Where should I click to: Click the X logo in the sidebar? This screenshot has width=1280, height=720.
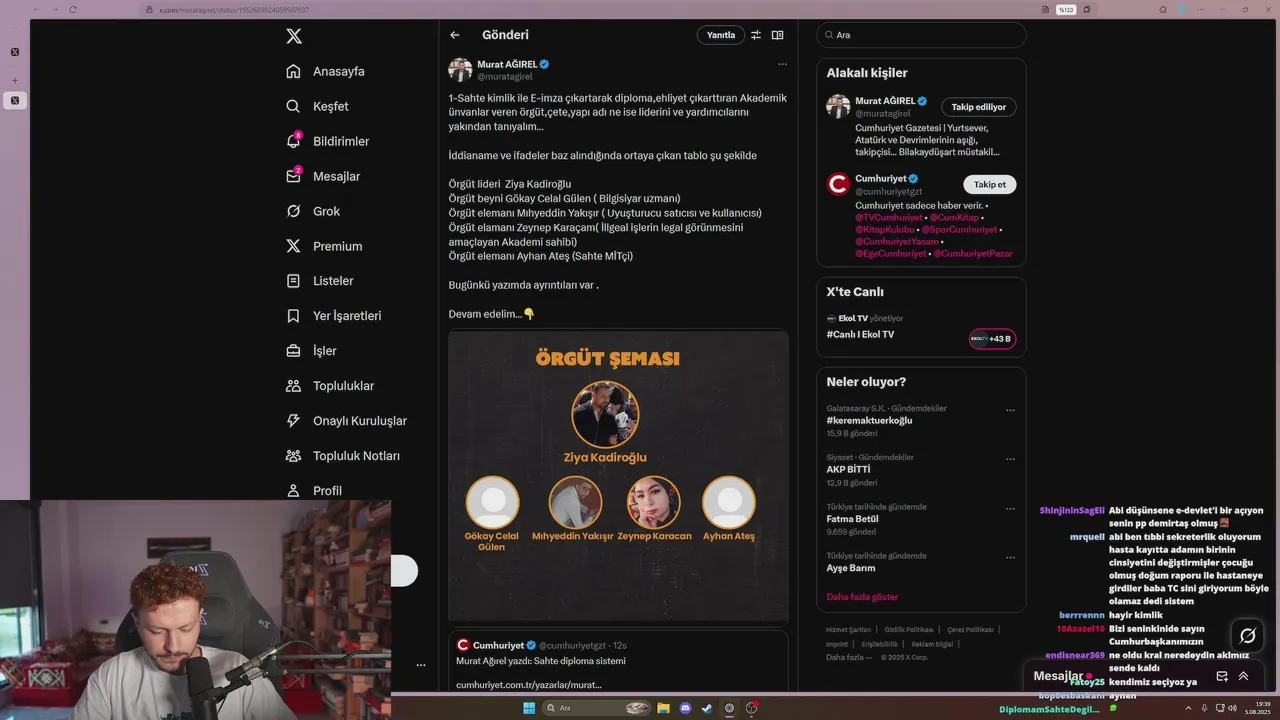294,36
